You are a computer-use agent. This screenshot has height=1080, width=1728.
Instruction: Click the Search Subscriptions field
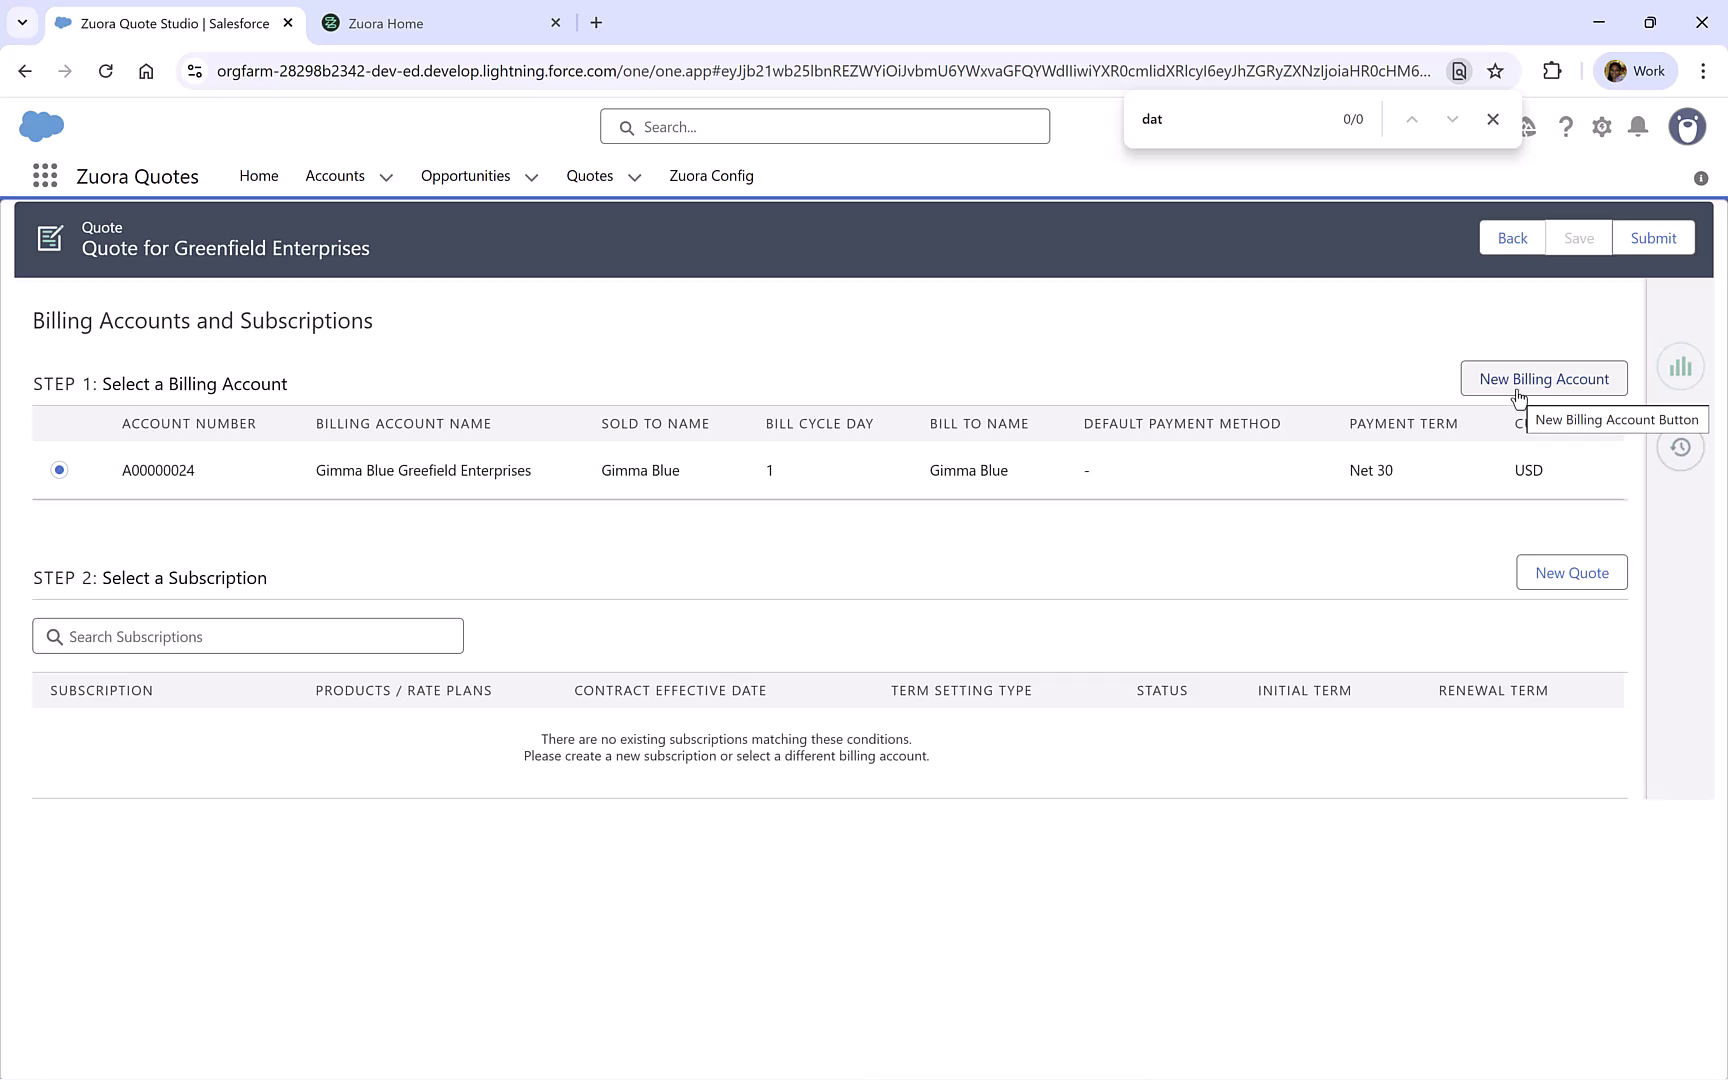click(x=247, y=636)
